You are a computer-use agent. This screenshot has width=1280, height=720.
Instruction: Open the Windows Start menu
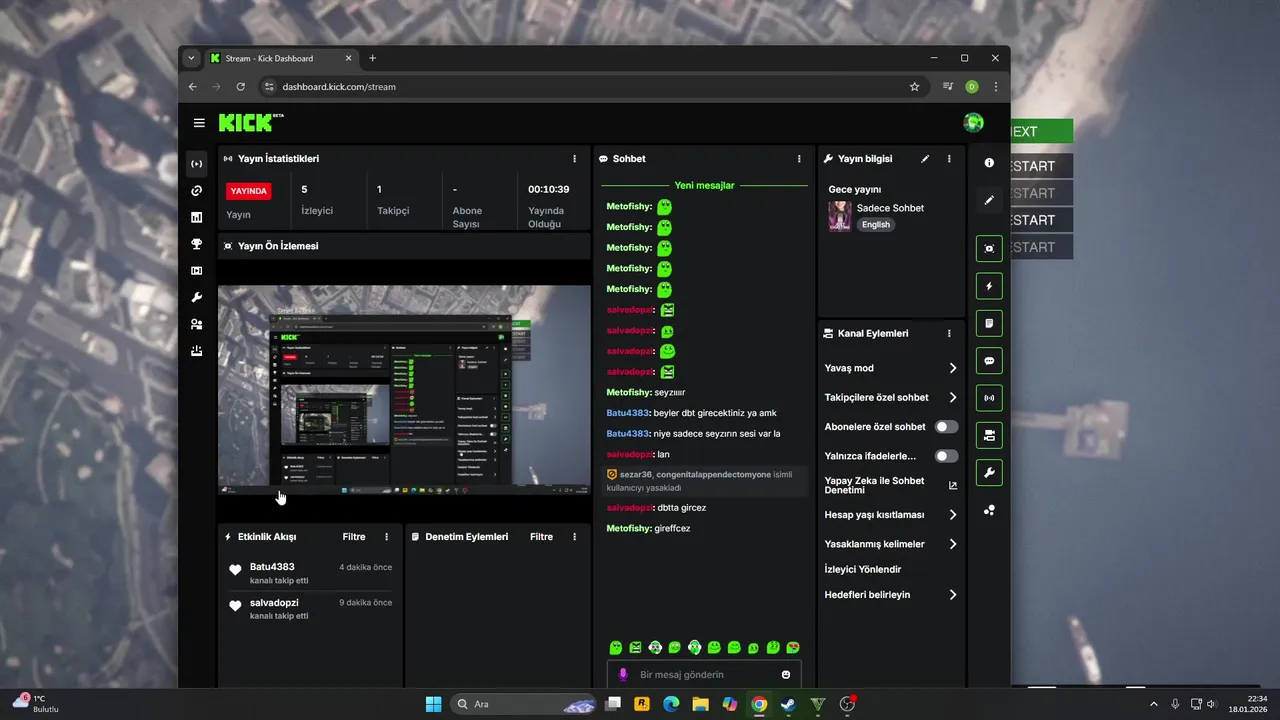point(433,704)
